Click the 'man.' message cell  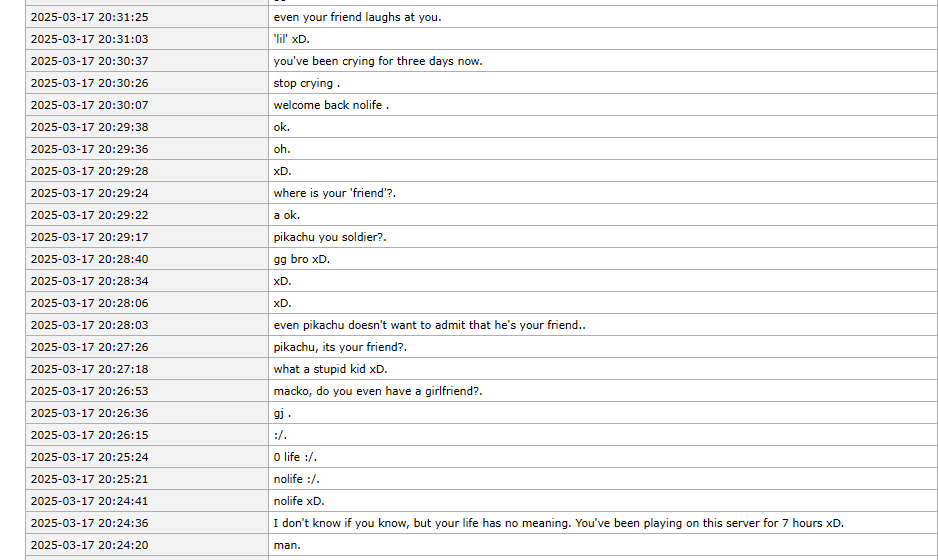(x=287, y=545)
